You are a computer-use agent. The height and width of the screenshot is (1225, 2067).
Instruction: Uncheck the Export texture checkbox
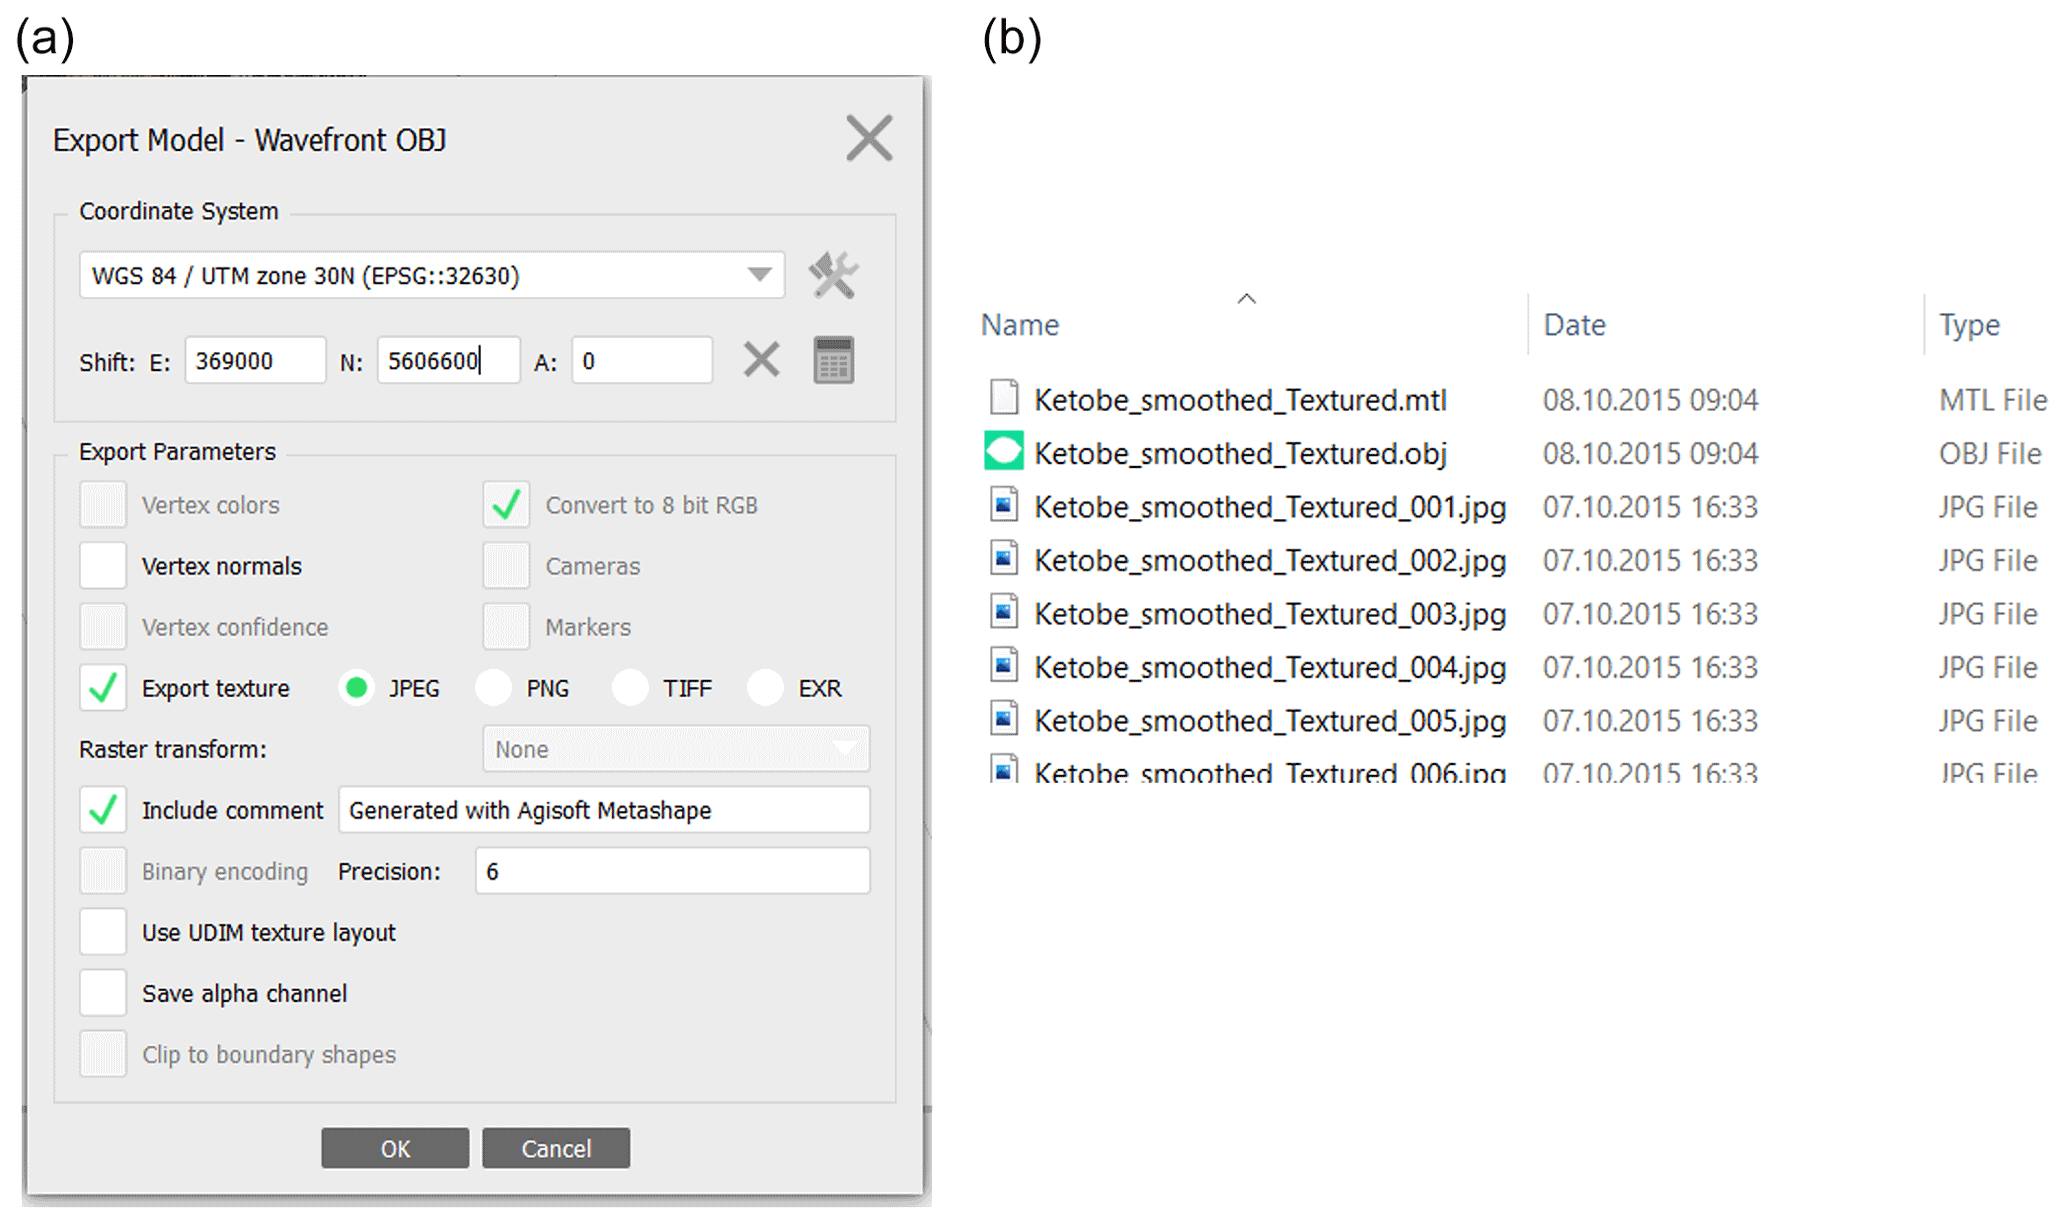point(103,688)
